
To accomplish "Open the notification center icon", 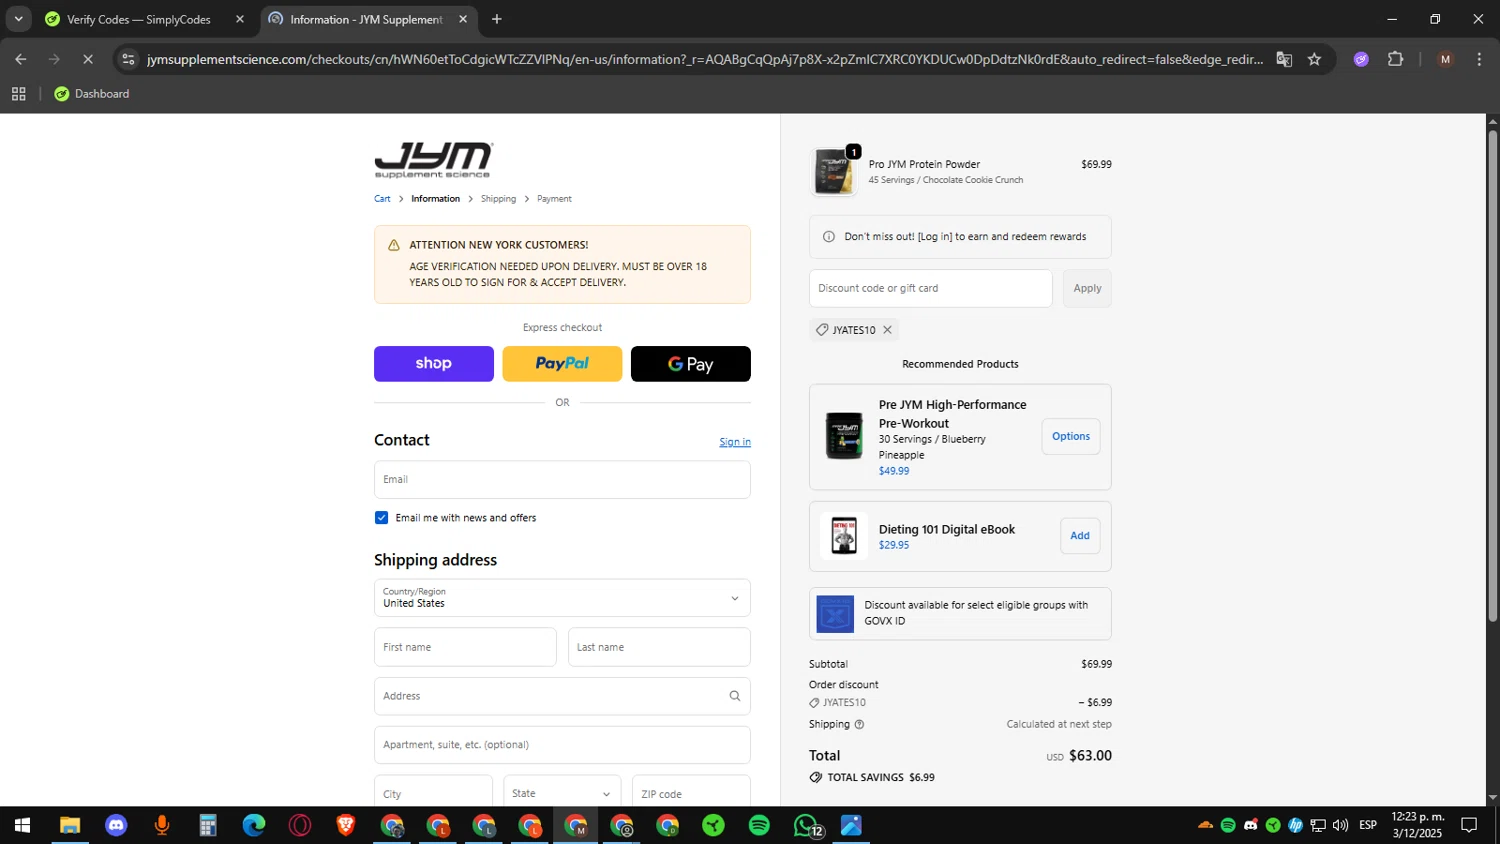I will point(1469,826).
